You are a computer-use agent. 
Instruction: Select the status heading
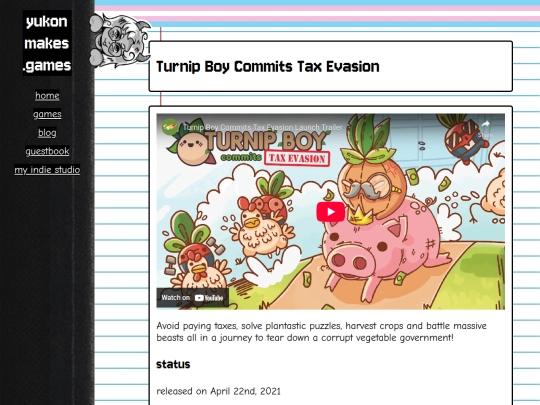[x=173, y=364]
